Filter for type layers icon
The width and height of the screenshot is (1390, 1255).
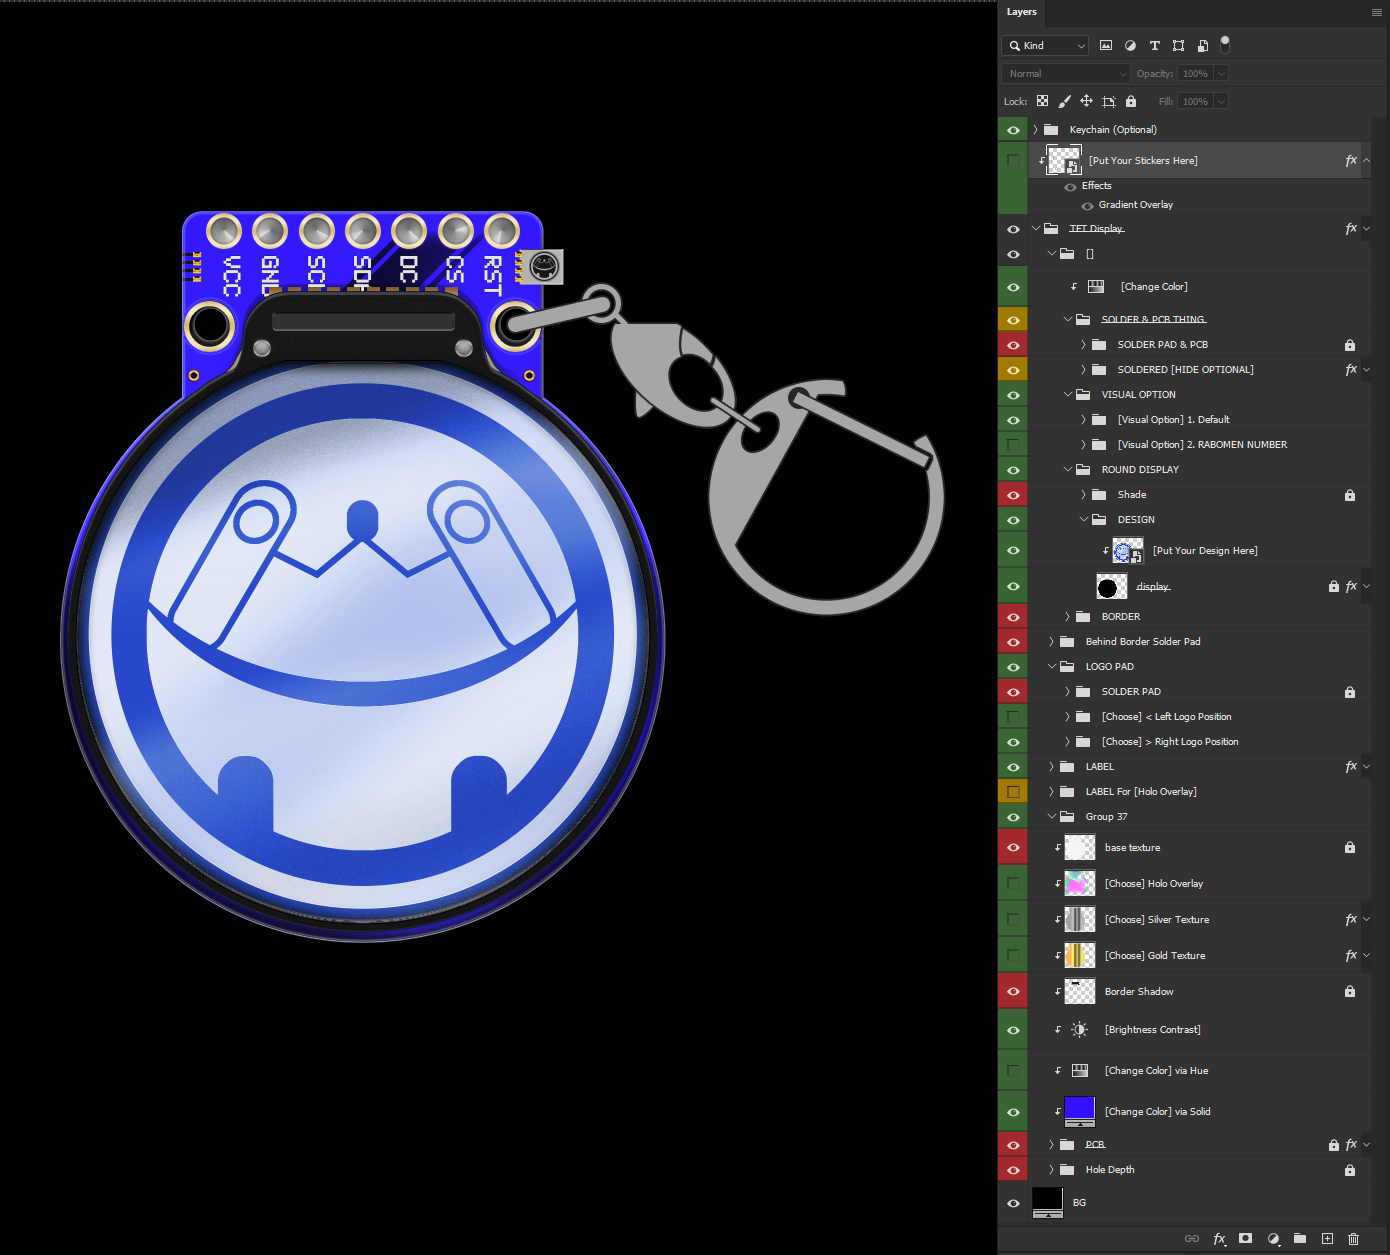(x=1154, y=45)
